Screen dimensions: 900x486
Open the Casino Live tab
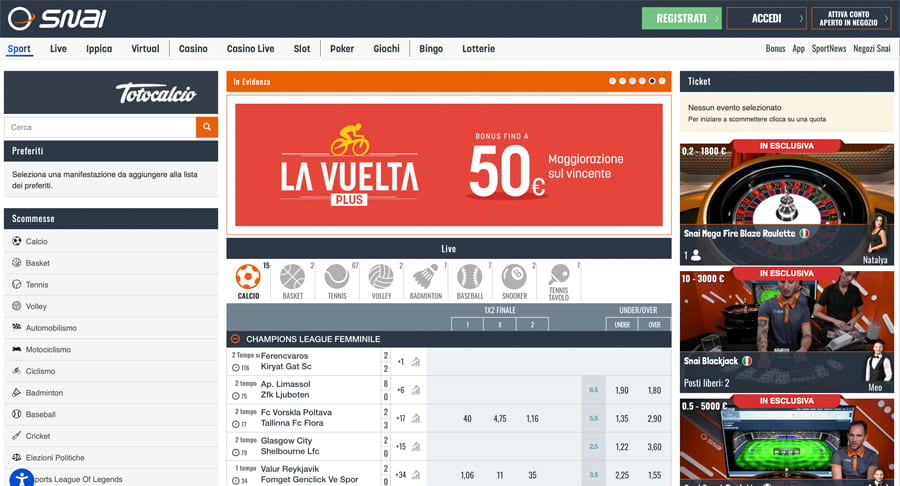[250, 49]
